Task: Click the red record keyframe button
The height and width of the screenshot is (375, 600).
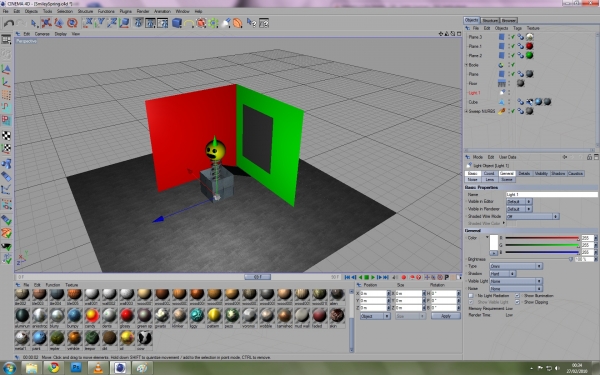Action: [x=403, y=277]
